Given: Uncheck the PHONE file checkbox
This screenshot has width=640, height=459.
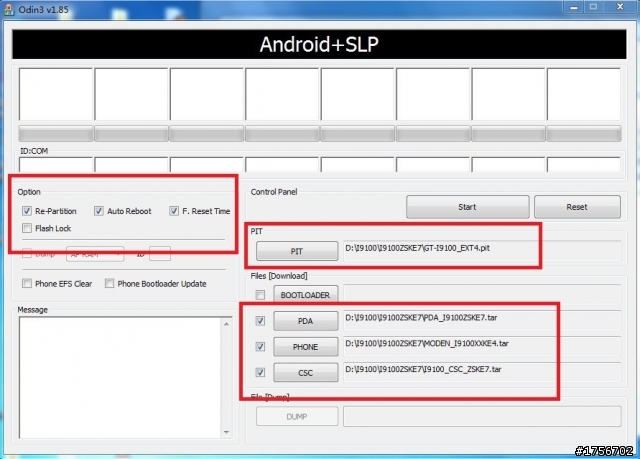Looking at the screenshot, I should tap(260, 347).
